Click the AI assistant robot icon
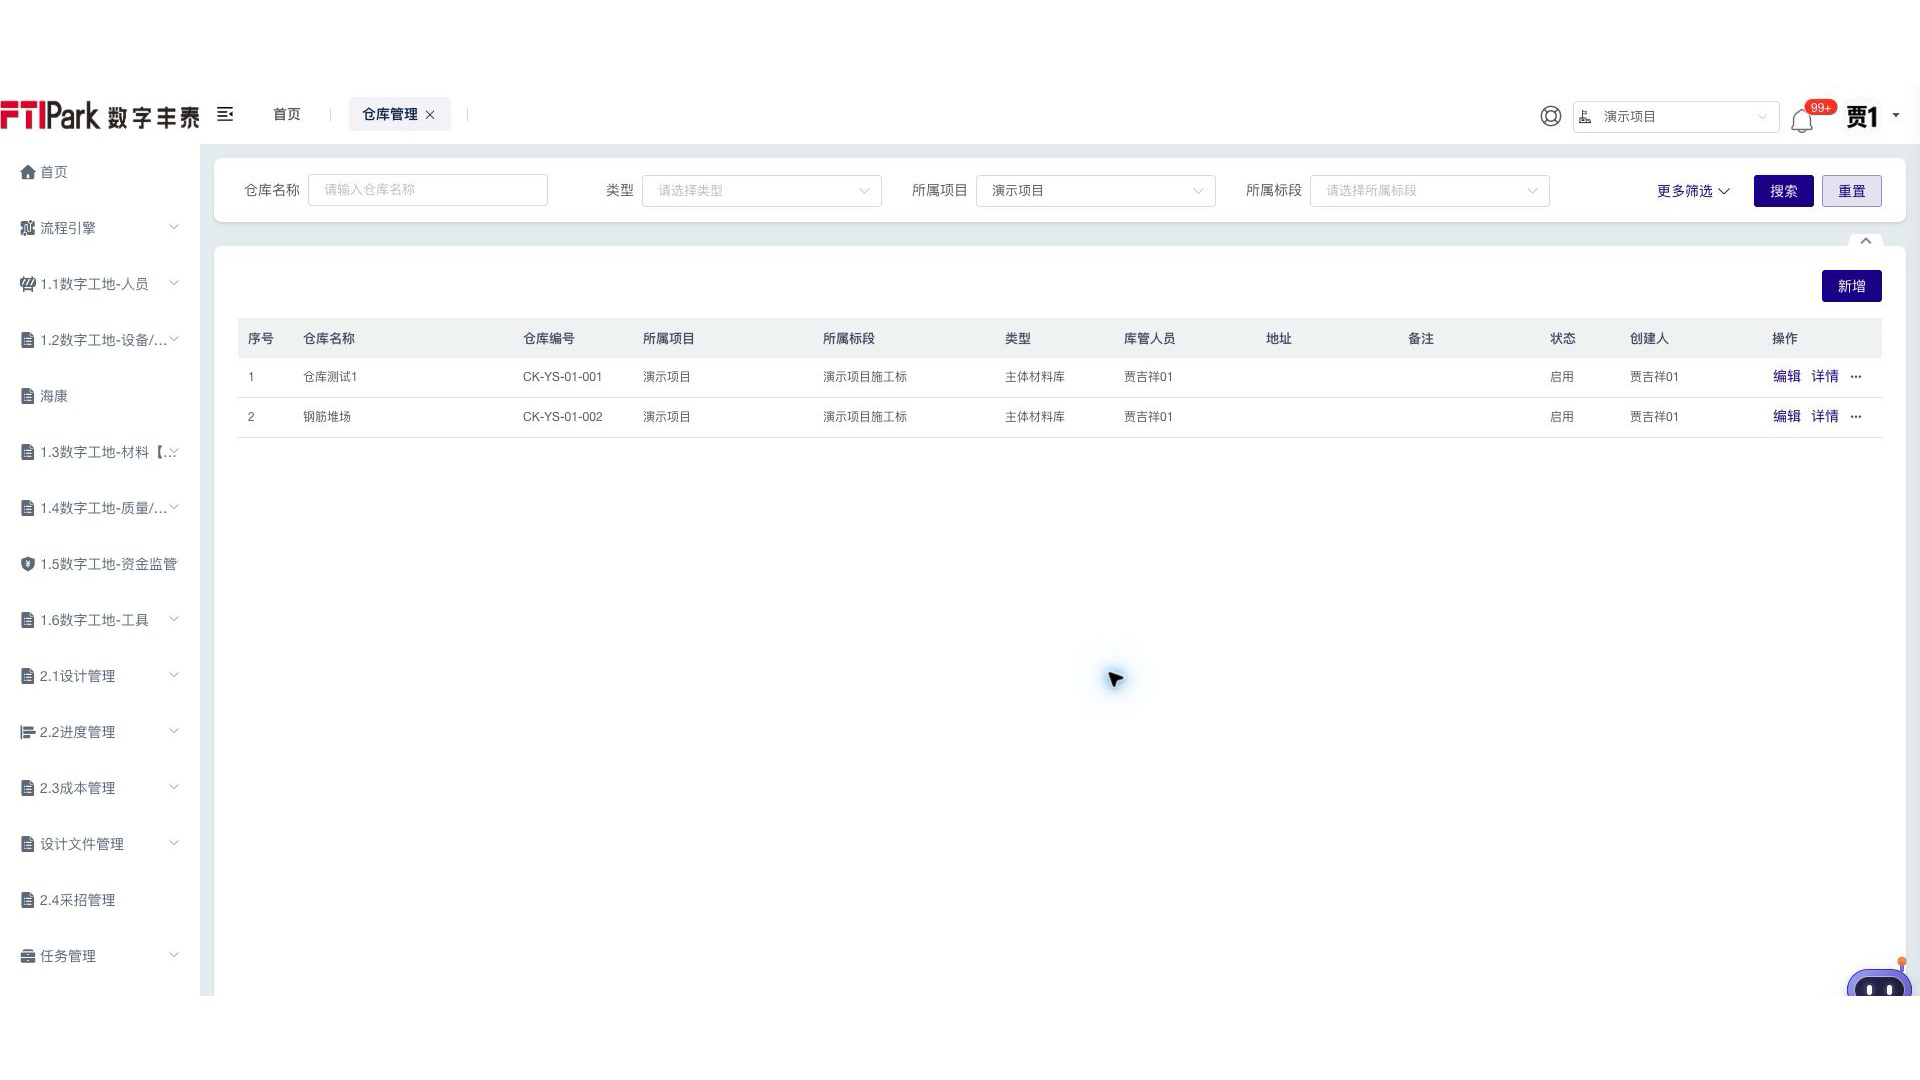The image size is (1920, 1080). point(1879,980)
